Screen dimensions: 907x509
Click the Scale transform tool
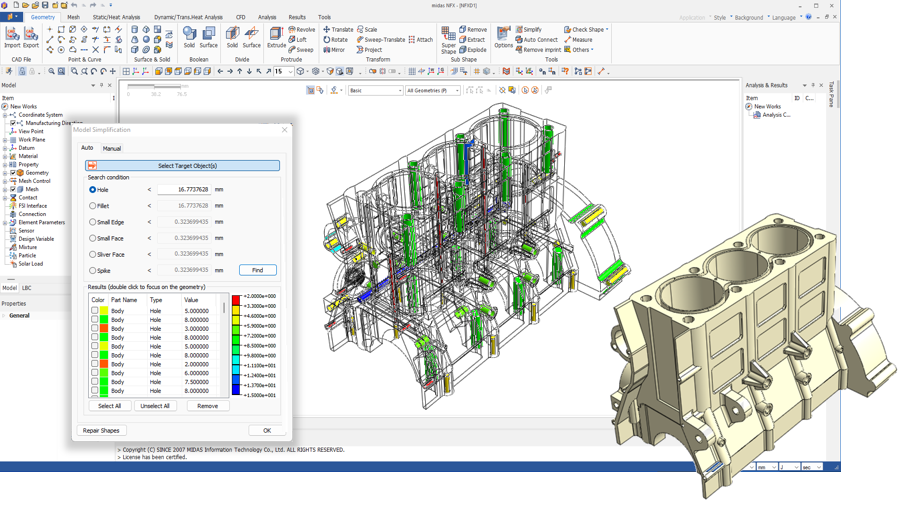367,29
